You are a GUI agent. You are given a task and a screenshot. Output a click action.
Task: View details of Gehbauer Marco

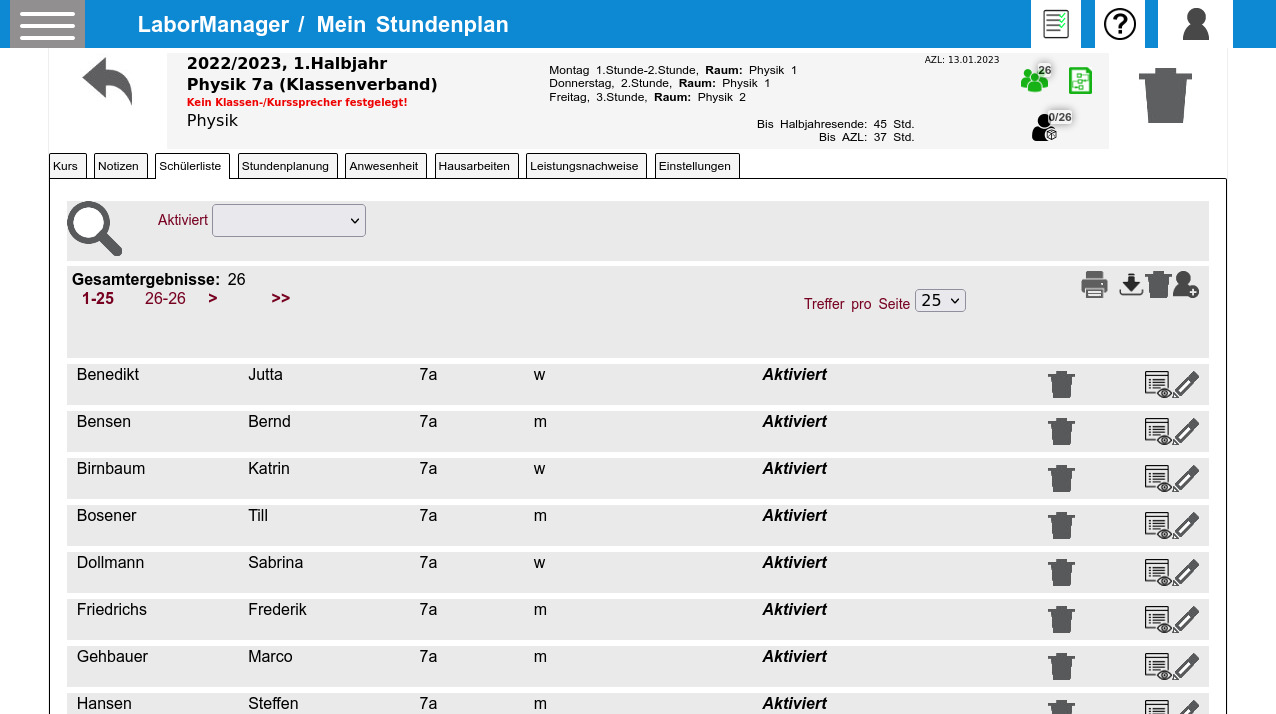[x=1158, y=667]
